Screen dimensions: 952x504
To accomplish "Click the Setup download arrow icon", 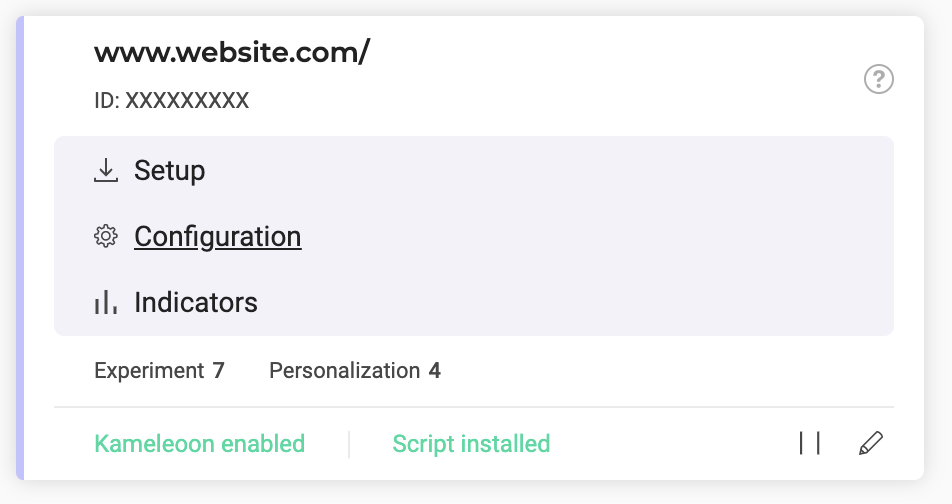I will click(105, 171).
